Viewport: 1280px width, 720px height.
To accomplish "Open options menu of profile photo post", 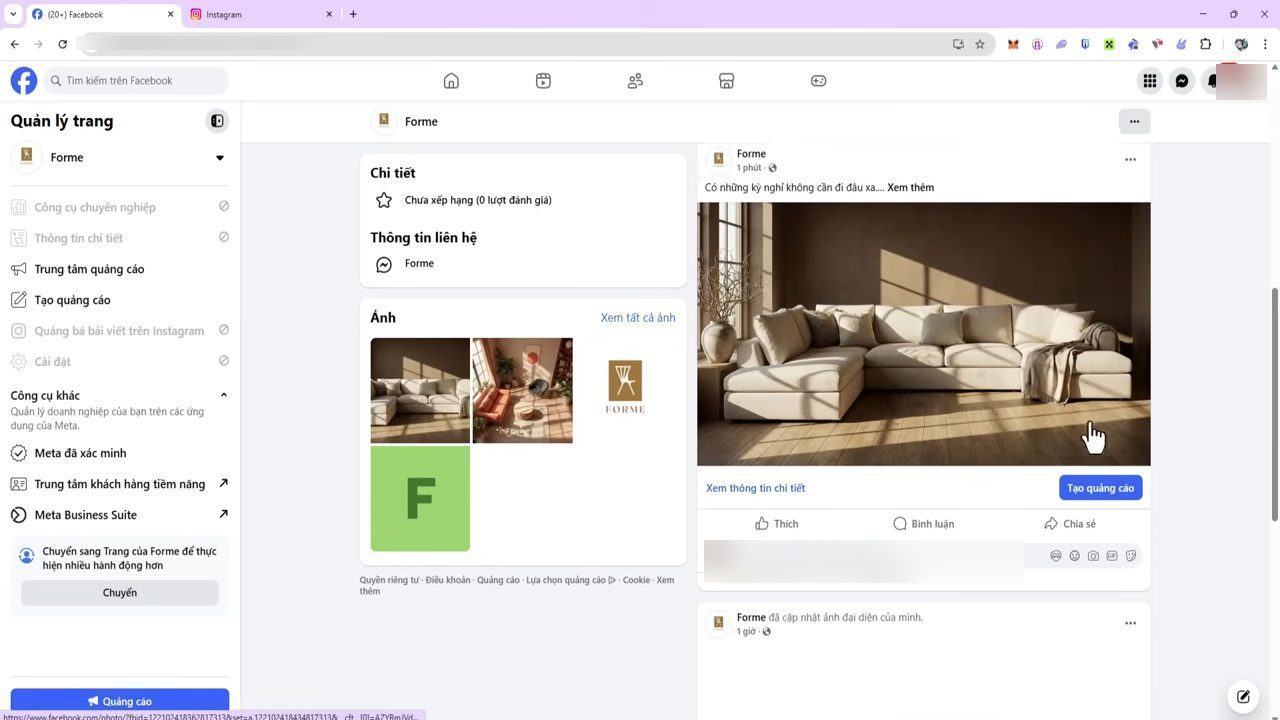I will tap(1130, 624).
